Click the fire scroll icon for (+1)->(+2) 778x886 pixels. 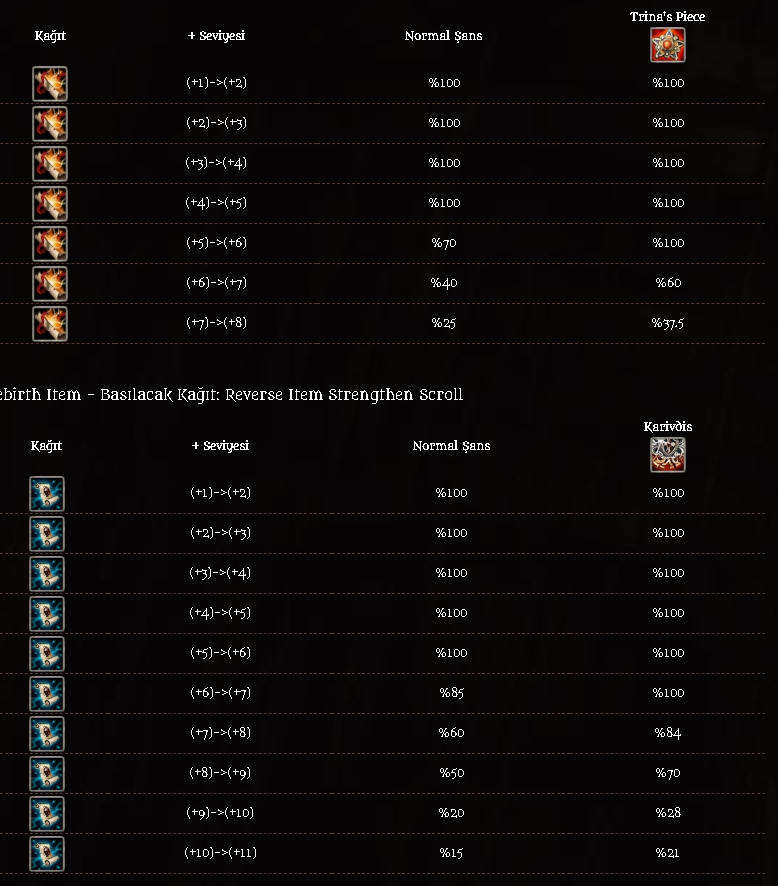click(50, 84)
